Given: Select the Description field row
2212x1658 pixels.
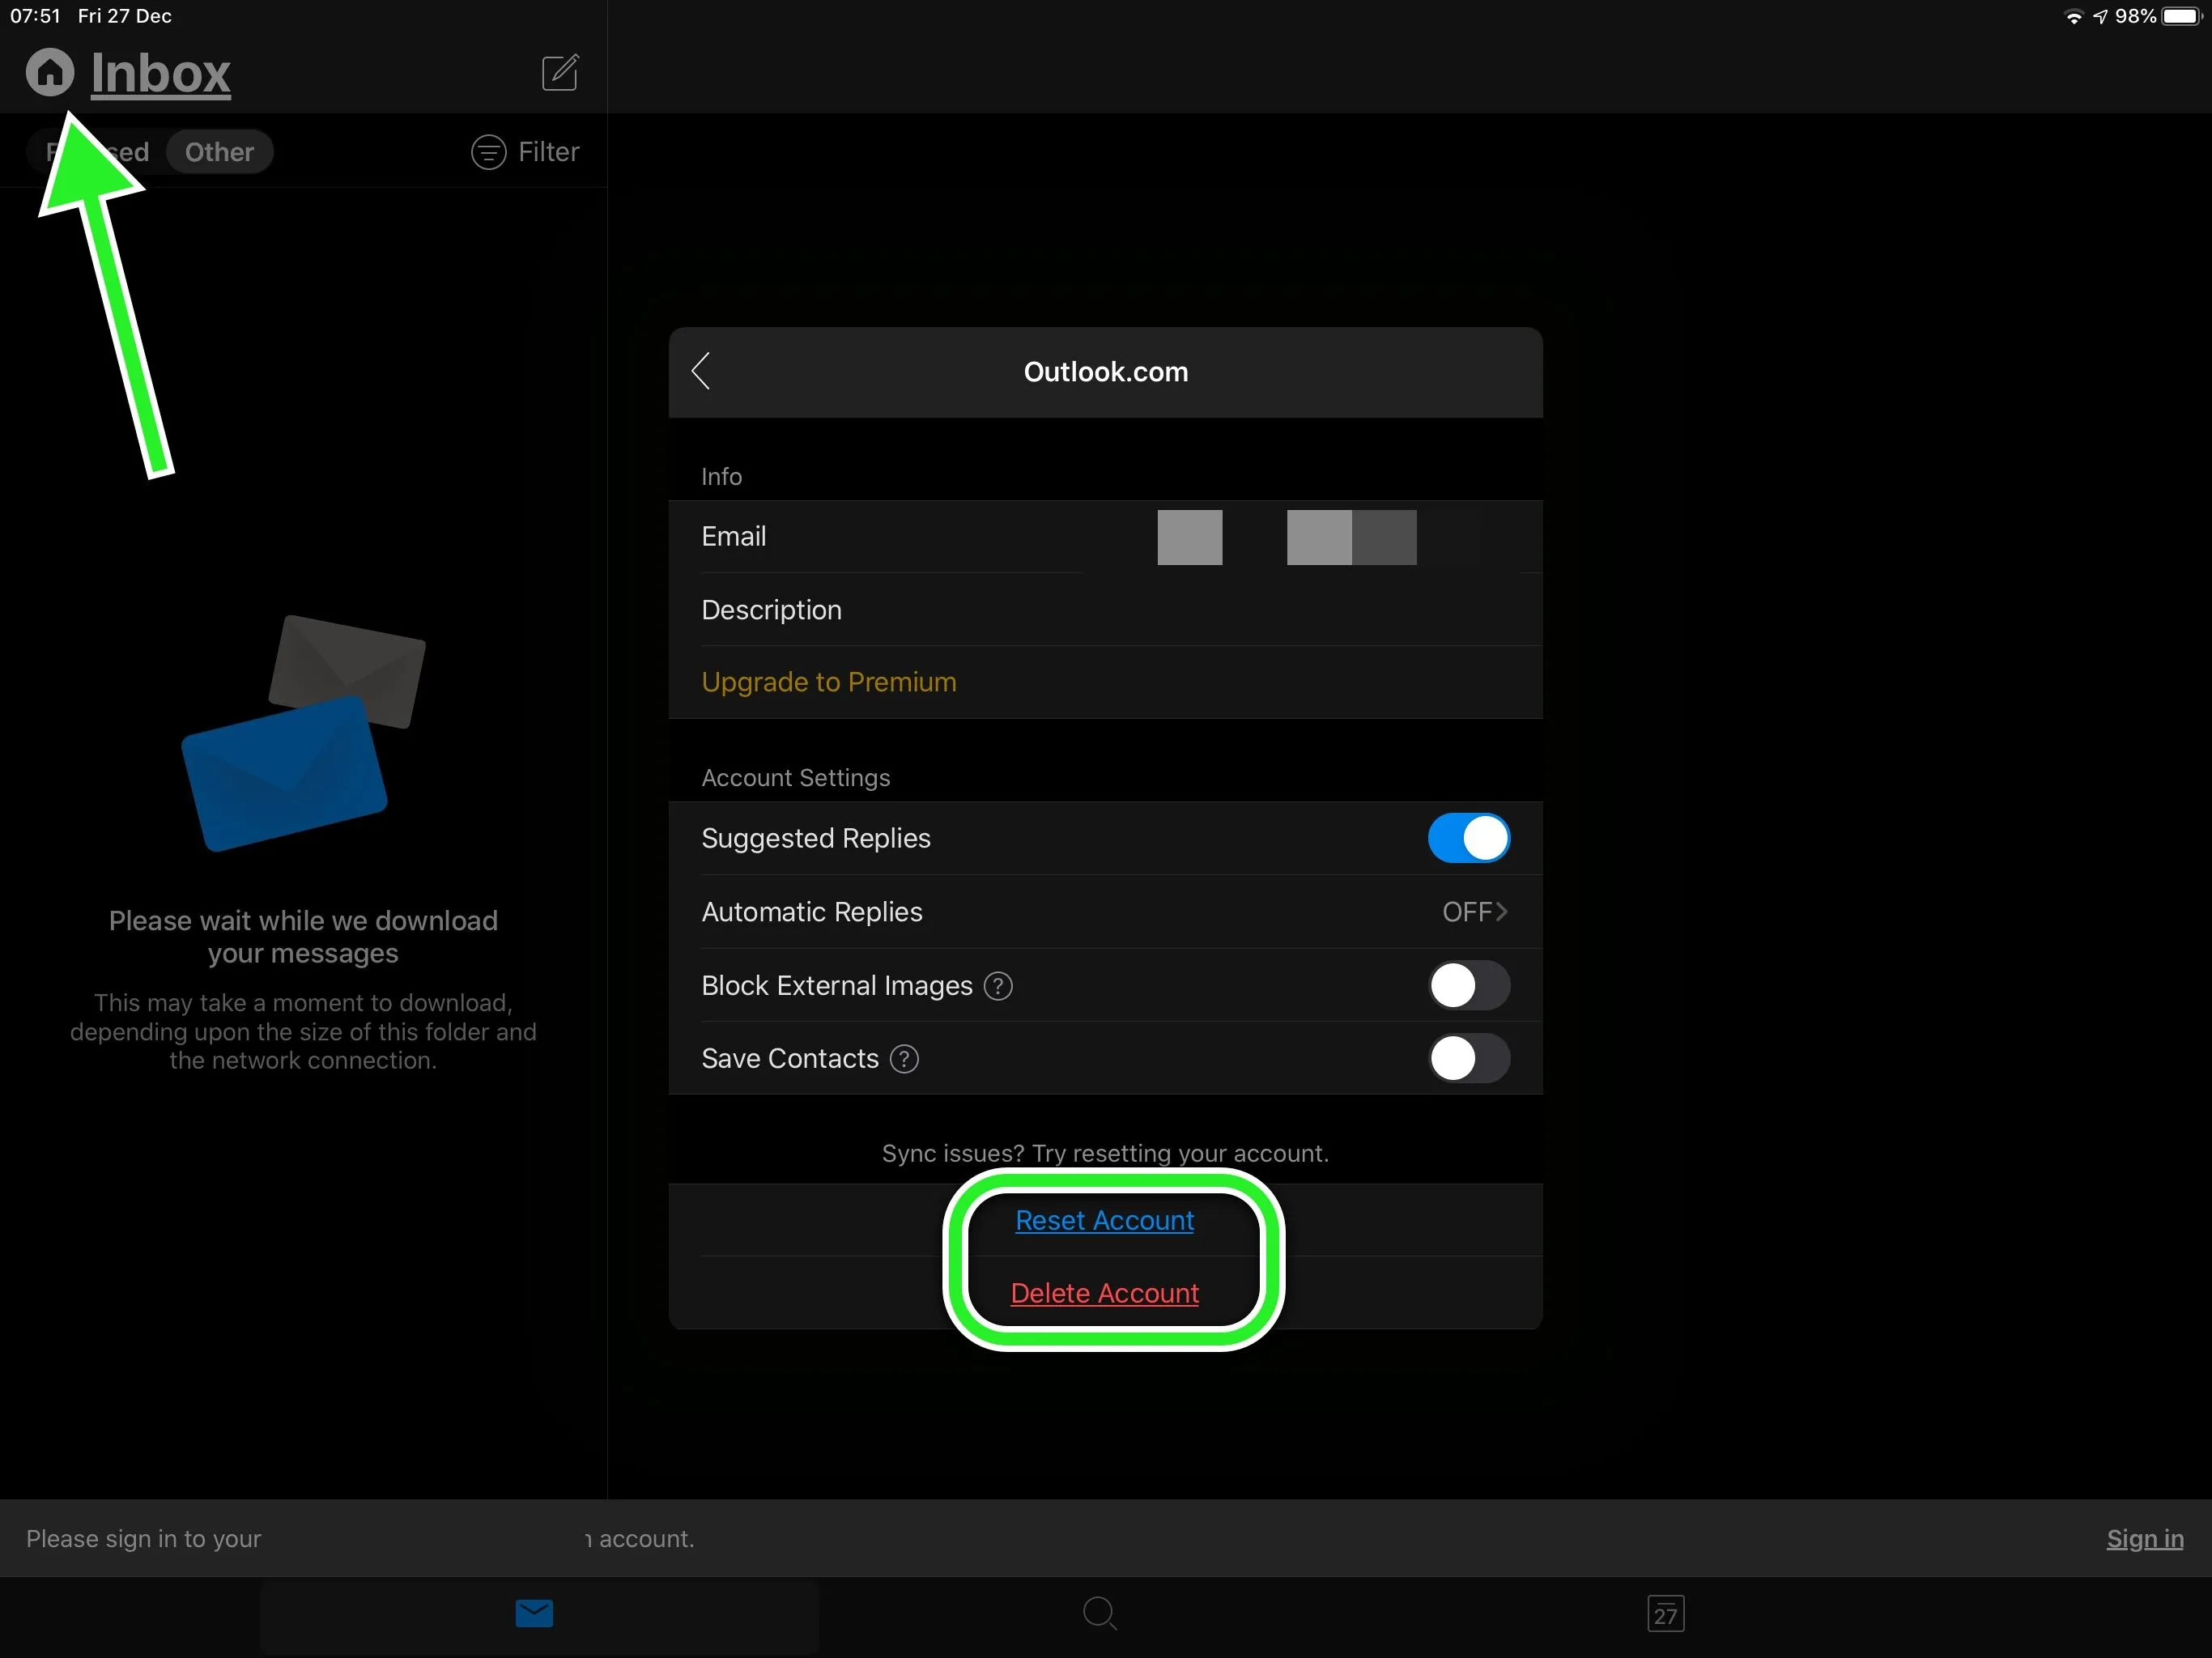Looking at the screenshot, I should pyautogui.click(x=1105, y=610).
